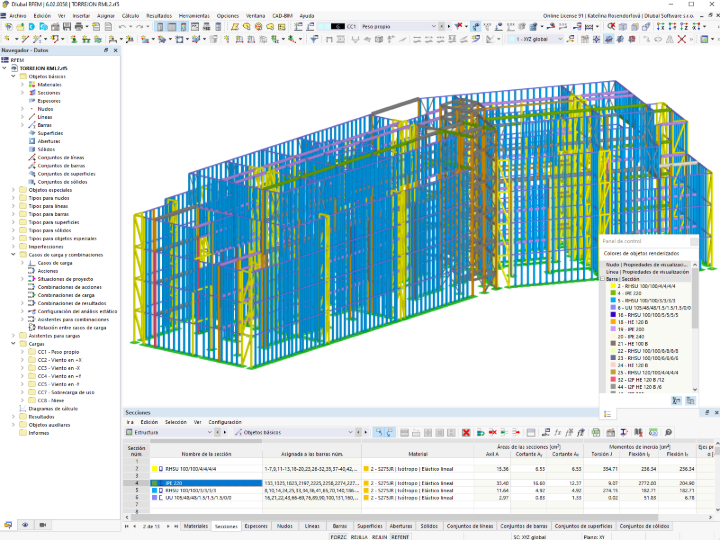Click the fx formula icon in table toolbar
This screenshot has width=720, height=540.
[557, 433]
